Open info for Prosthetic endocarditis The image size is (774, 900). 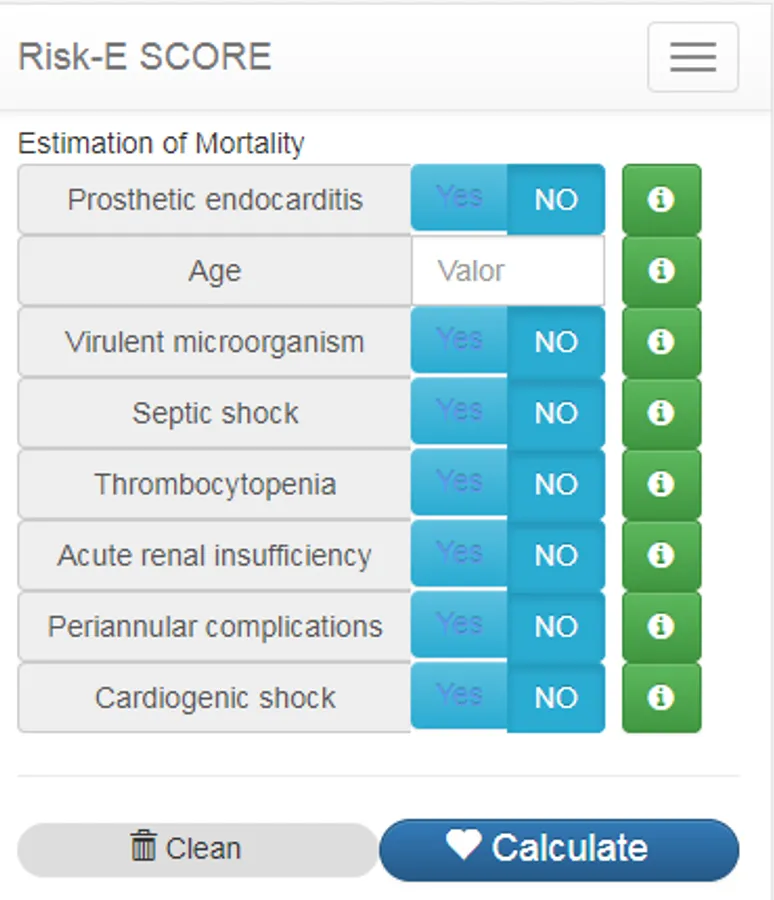pyautogui.click(x=661, y=200)
